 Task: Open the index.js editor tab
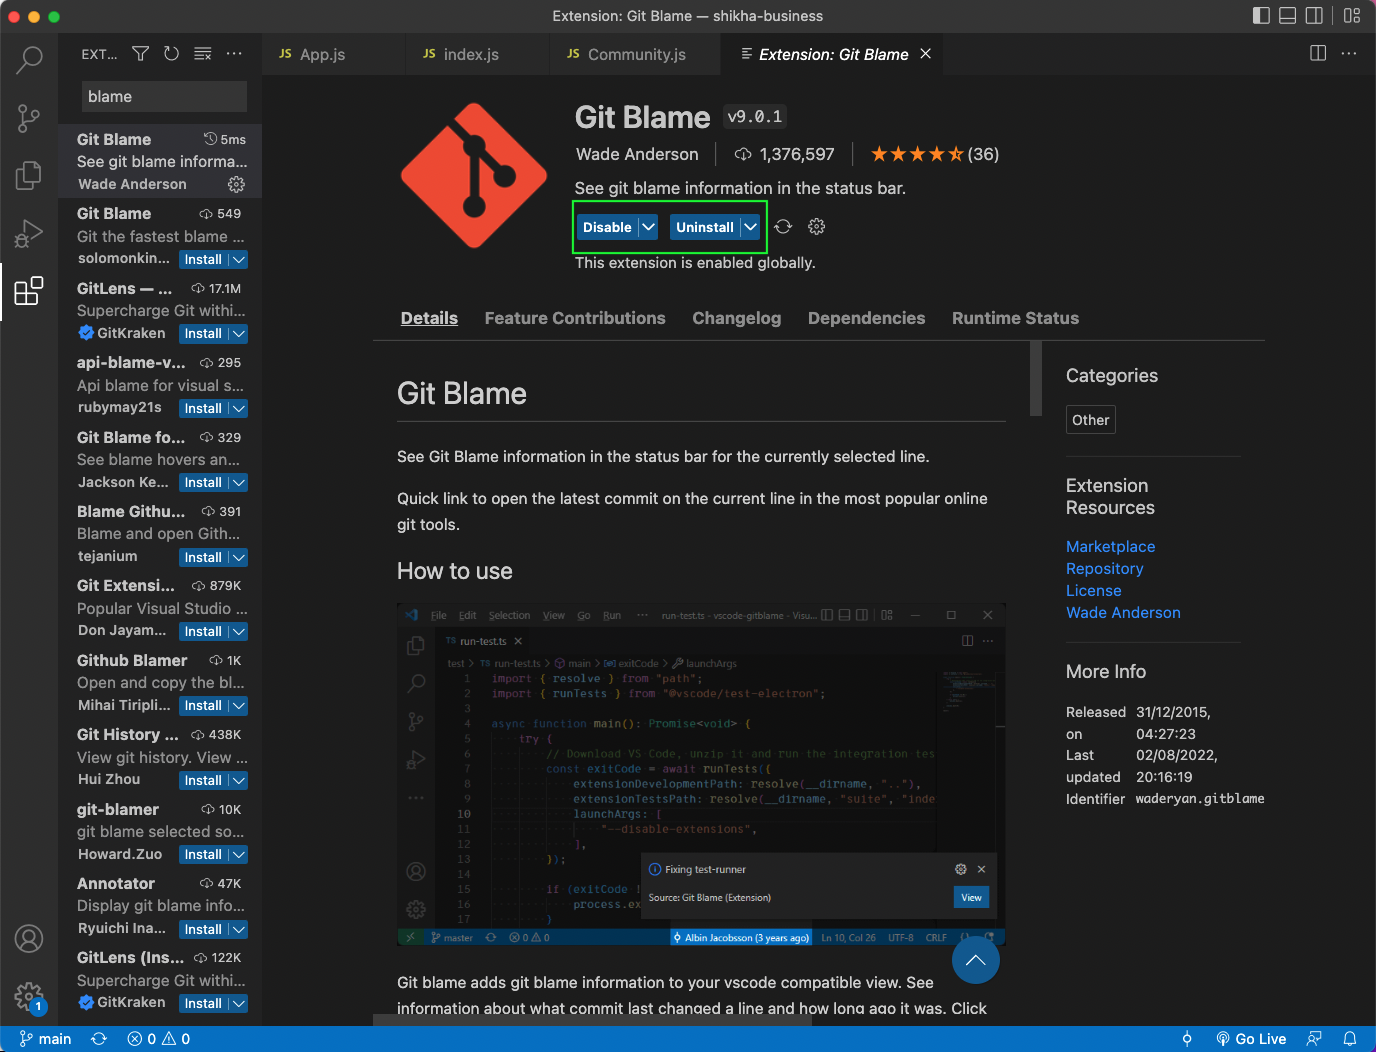[472, 54]
